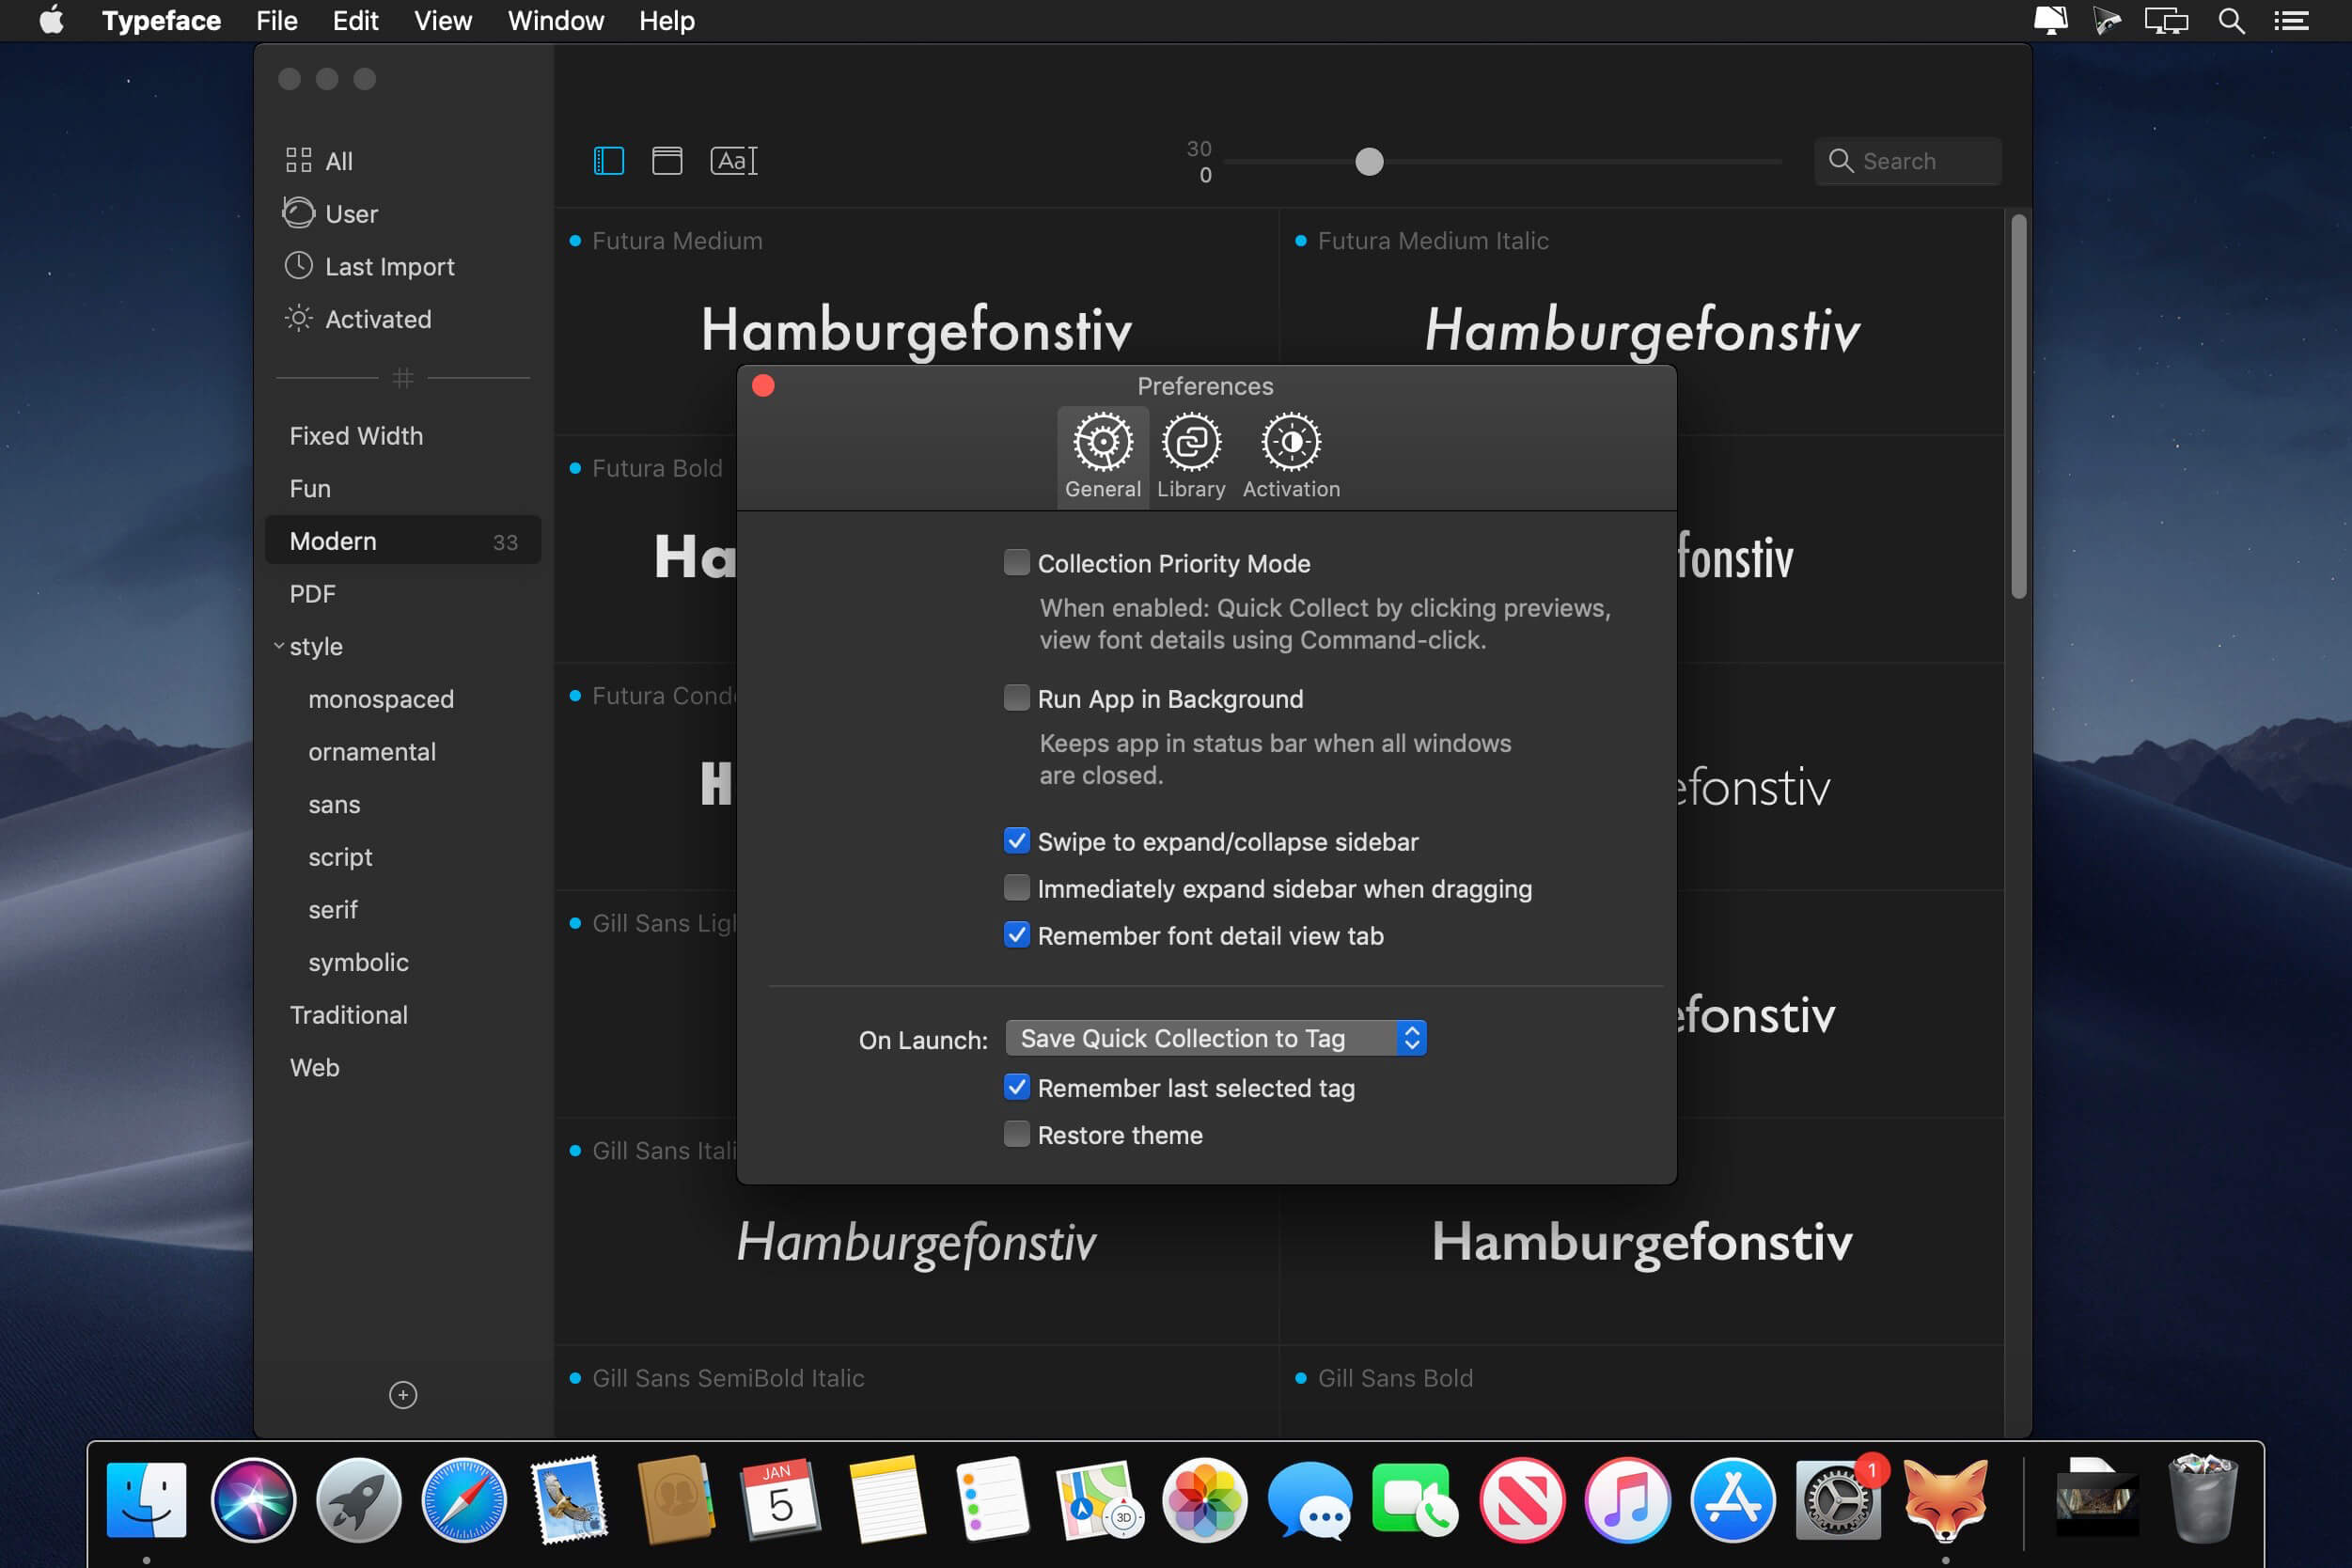Uncheck Remember font detail view tab
This screenshot has width=2352, height=1568.
[1016, 934]
